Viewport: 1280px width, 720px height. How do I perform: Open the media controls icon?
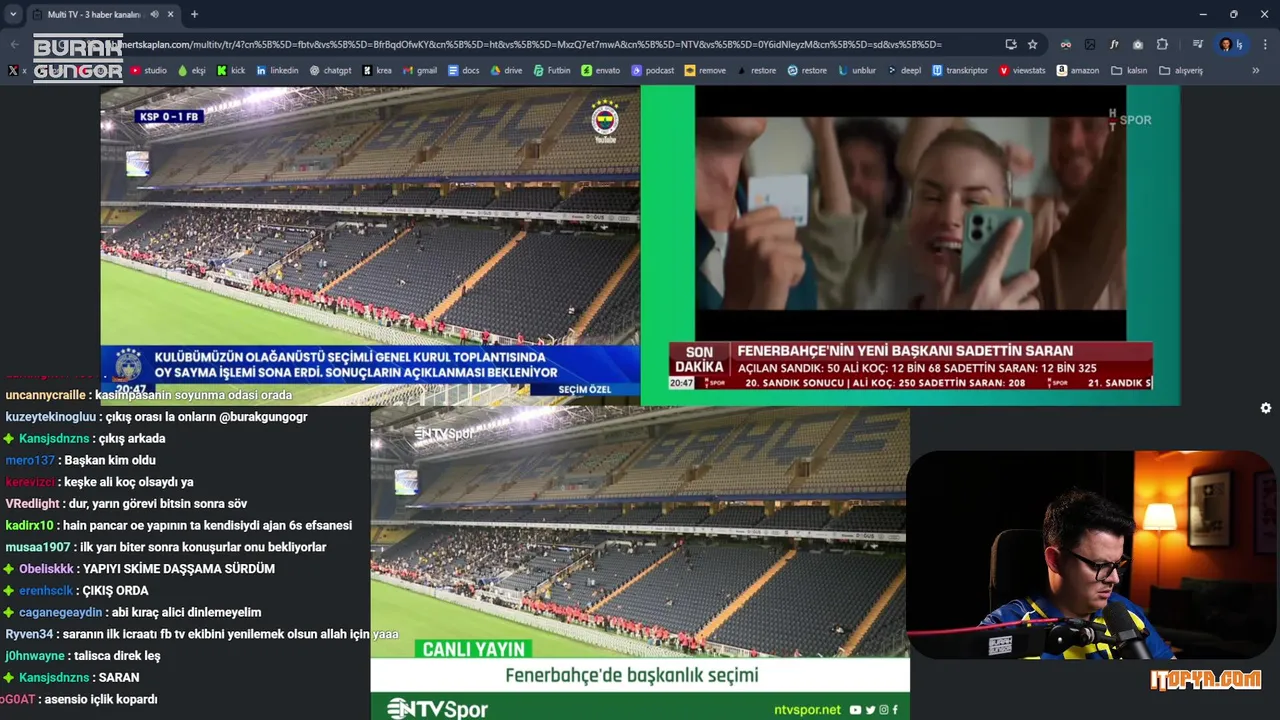coord(1197,44)
